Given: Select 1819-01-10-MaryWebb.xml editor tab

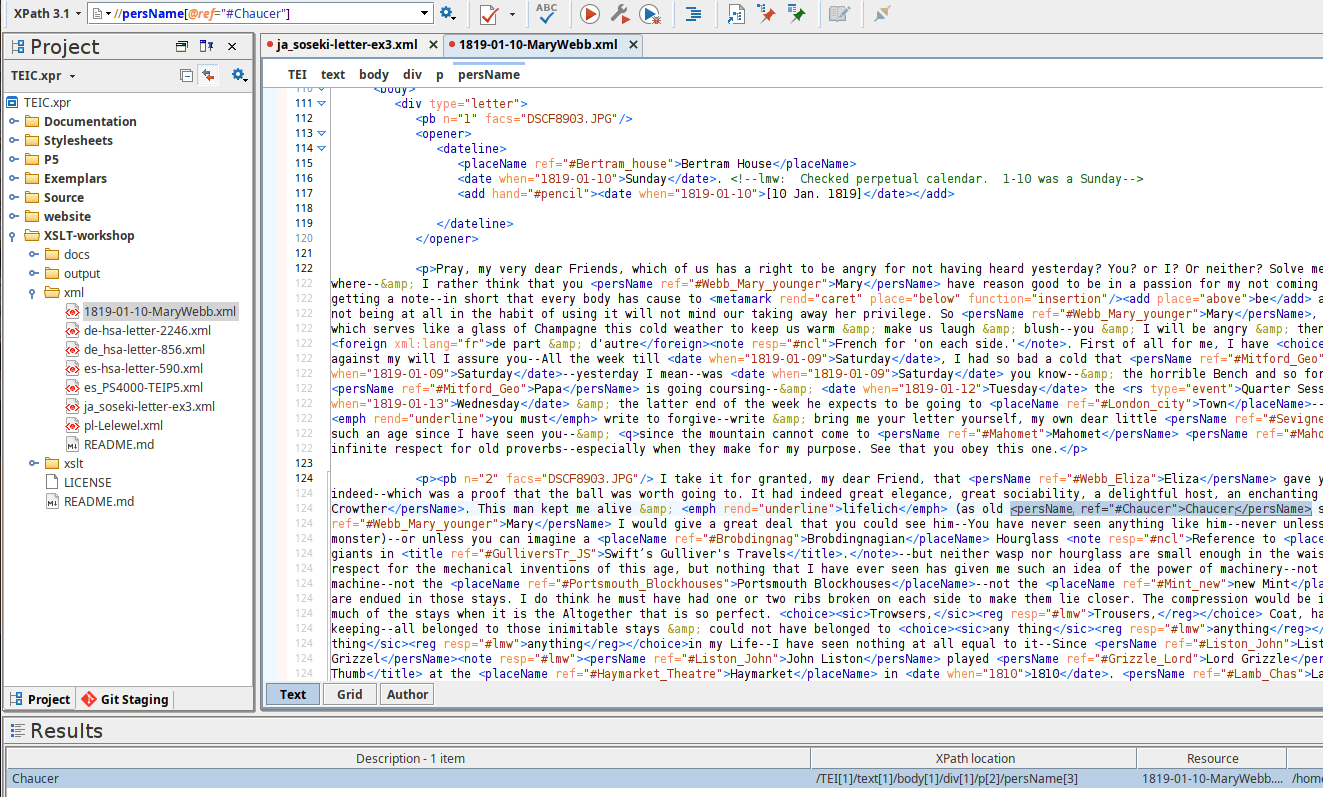Looking at the screenshot, I should (538, 45).
